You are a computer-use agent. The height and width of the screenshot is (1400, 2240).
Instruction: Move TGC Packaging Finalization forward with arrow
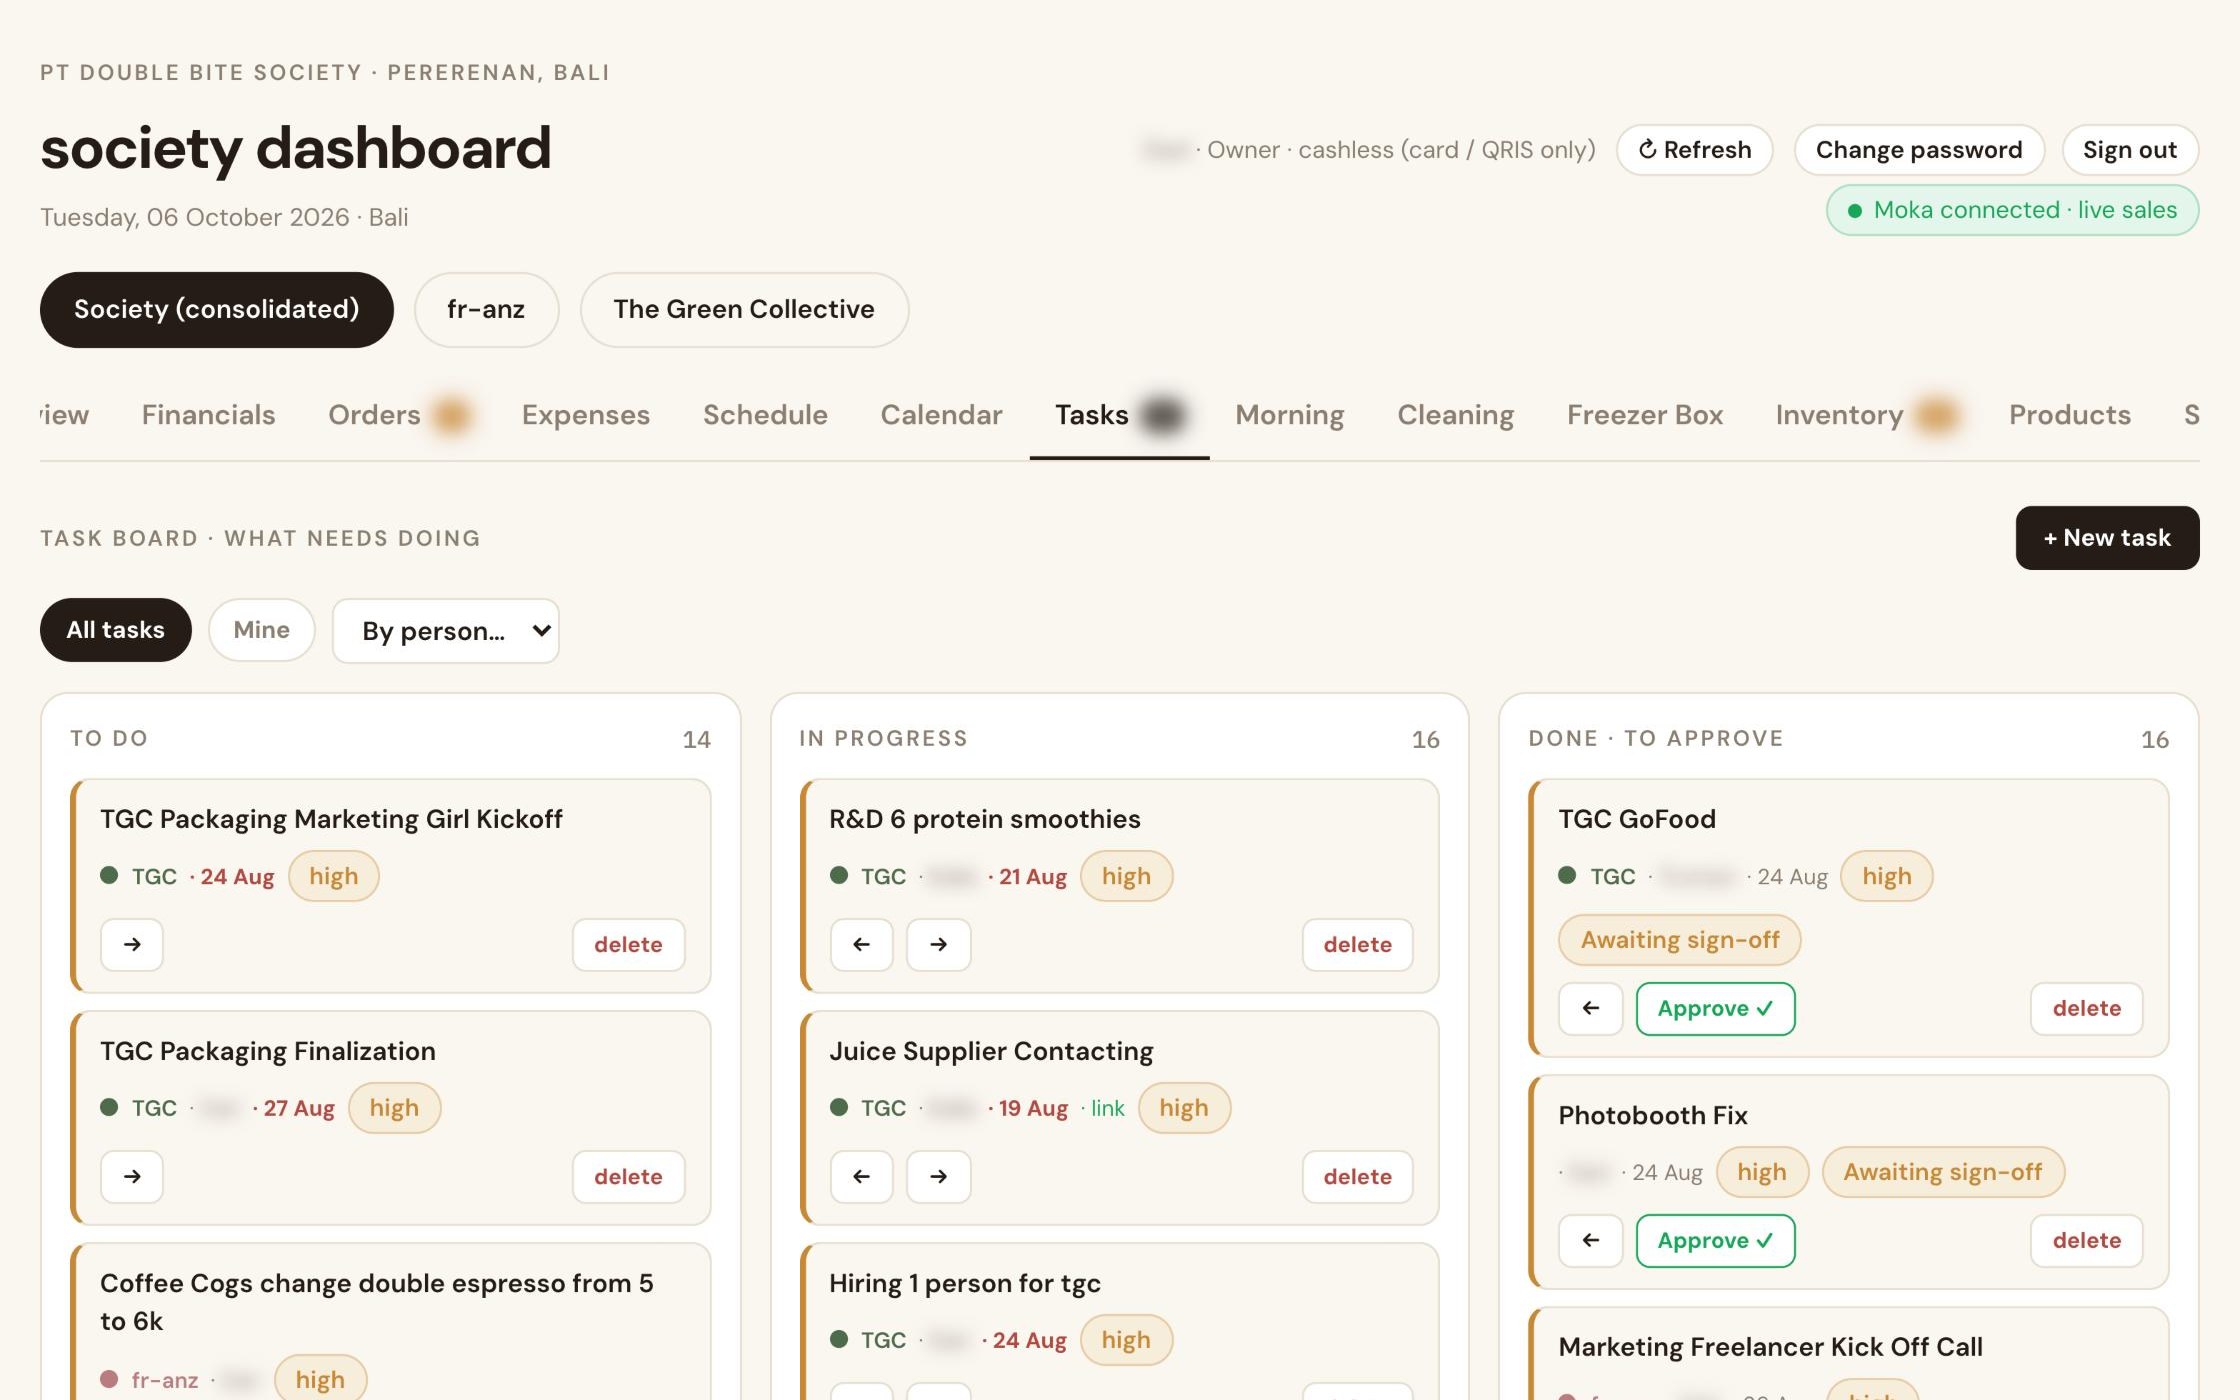[132, 1176]
